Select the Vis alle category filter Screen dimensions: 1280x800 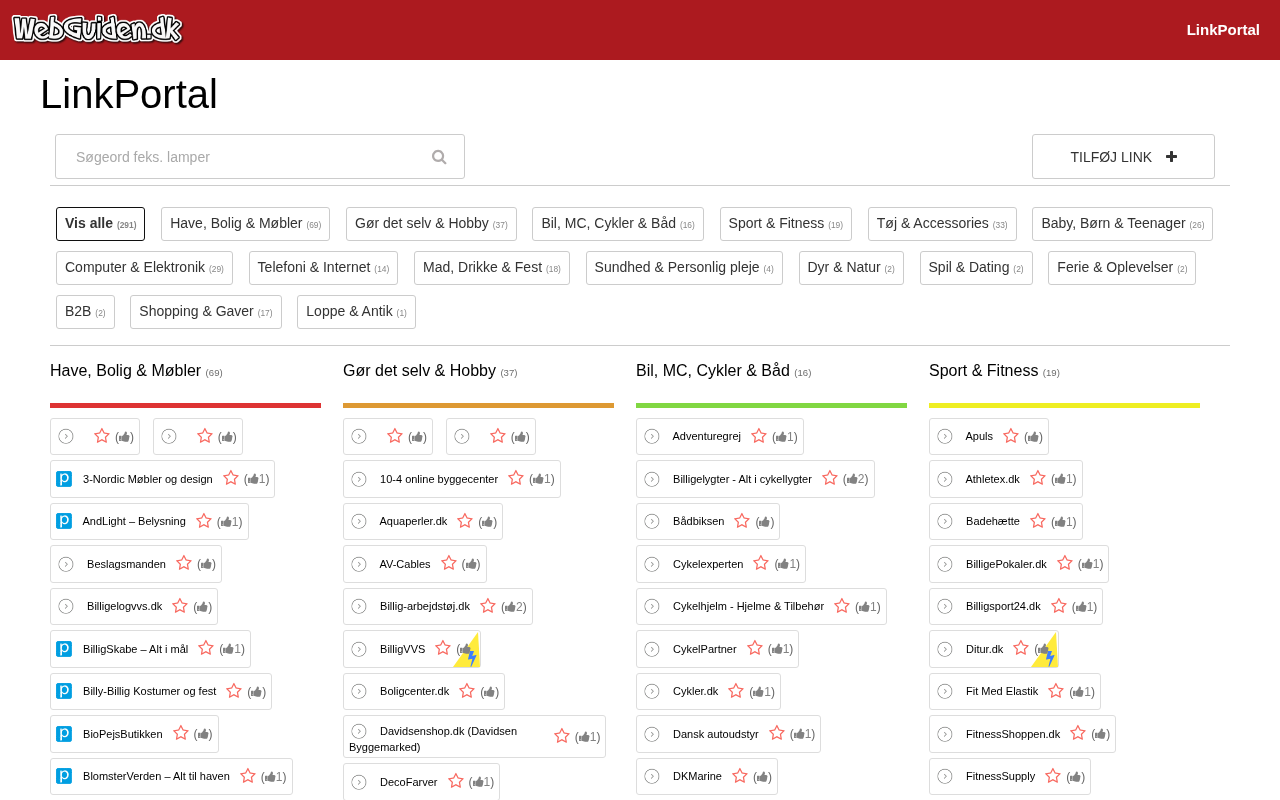pos(101,224)
